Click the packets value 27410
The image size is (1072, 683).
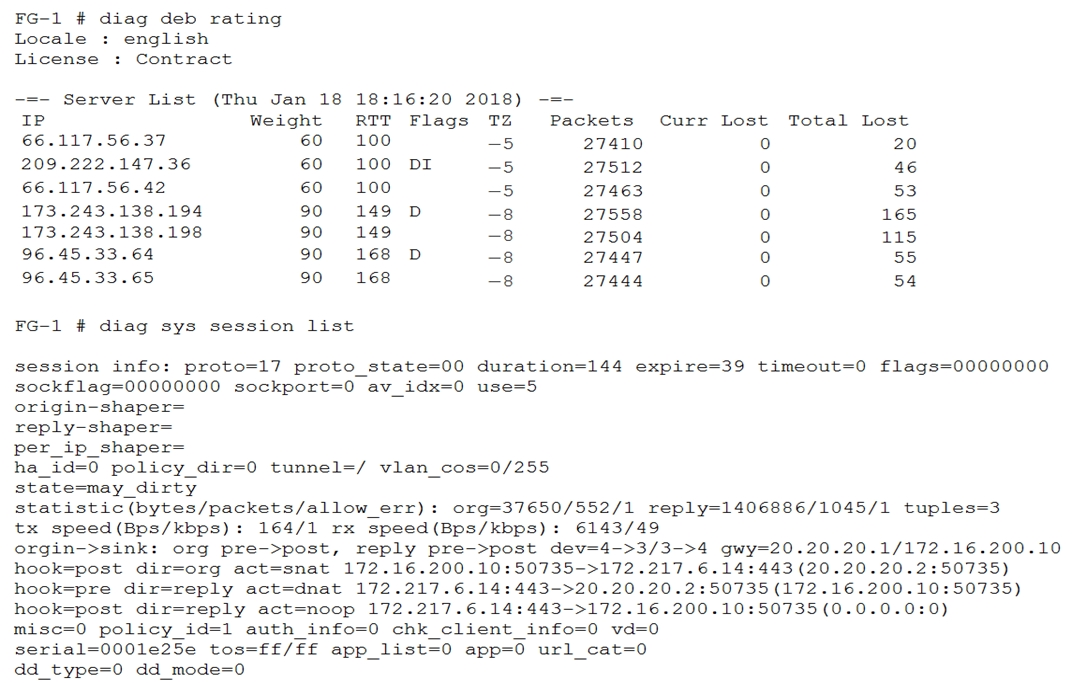click(613, 144)
